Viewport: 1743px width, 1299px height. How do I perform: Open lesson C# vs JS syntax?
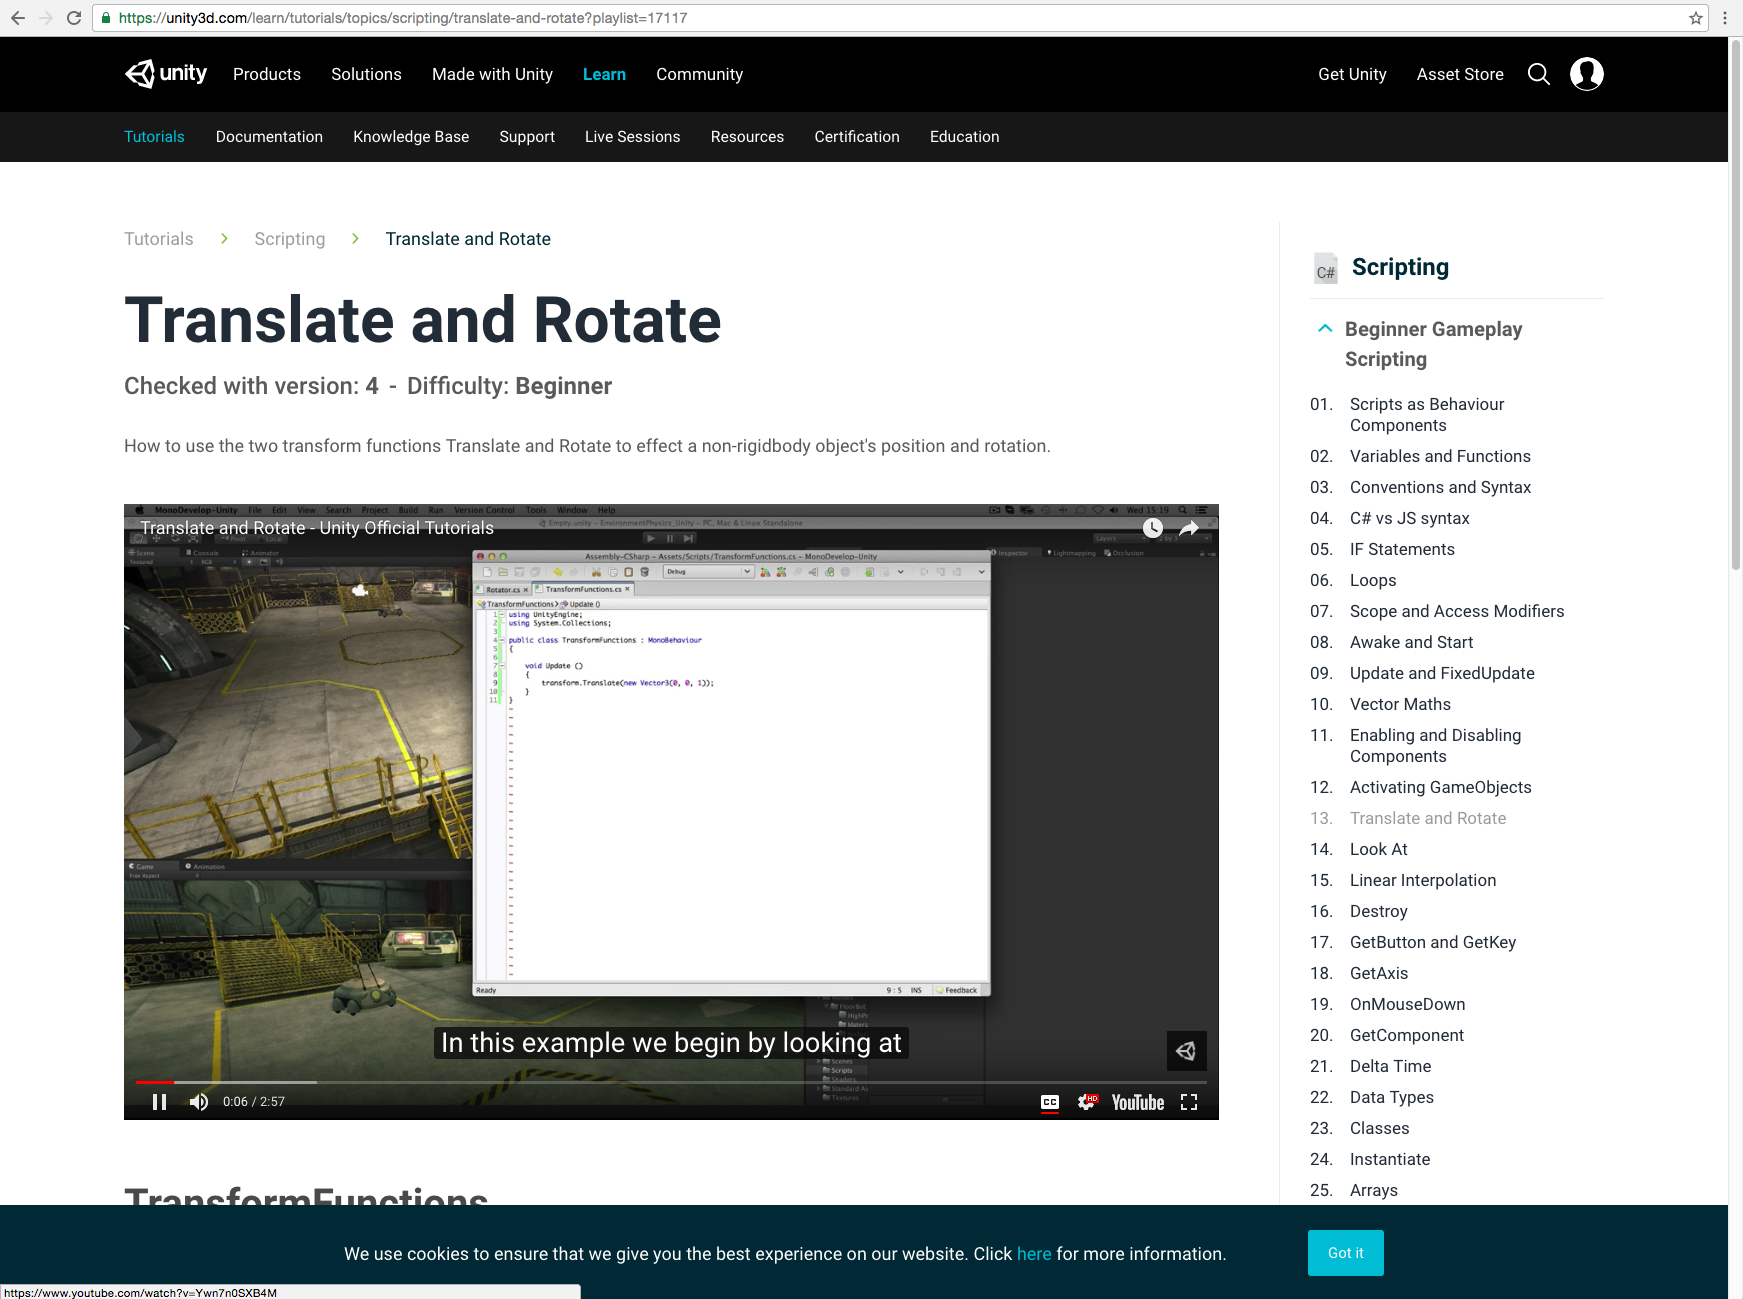click(1409, 518)
